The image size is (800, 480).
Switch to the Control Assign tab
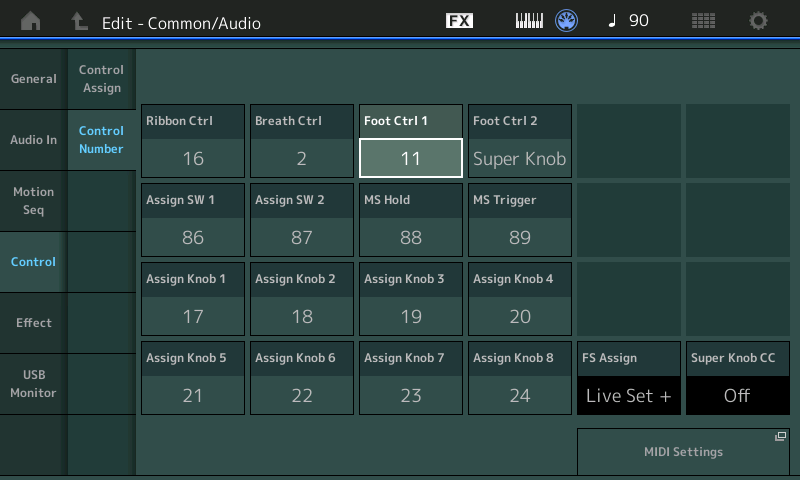[101, 79]
